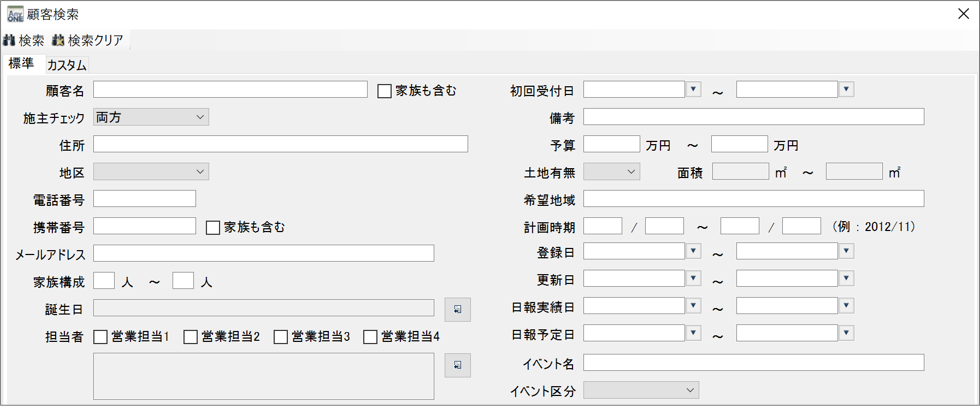
Task: Open 登録日 end date dropdown arrow
Action: pos(846,250)
